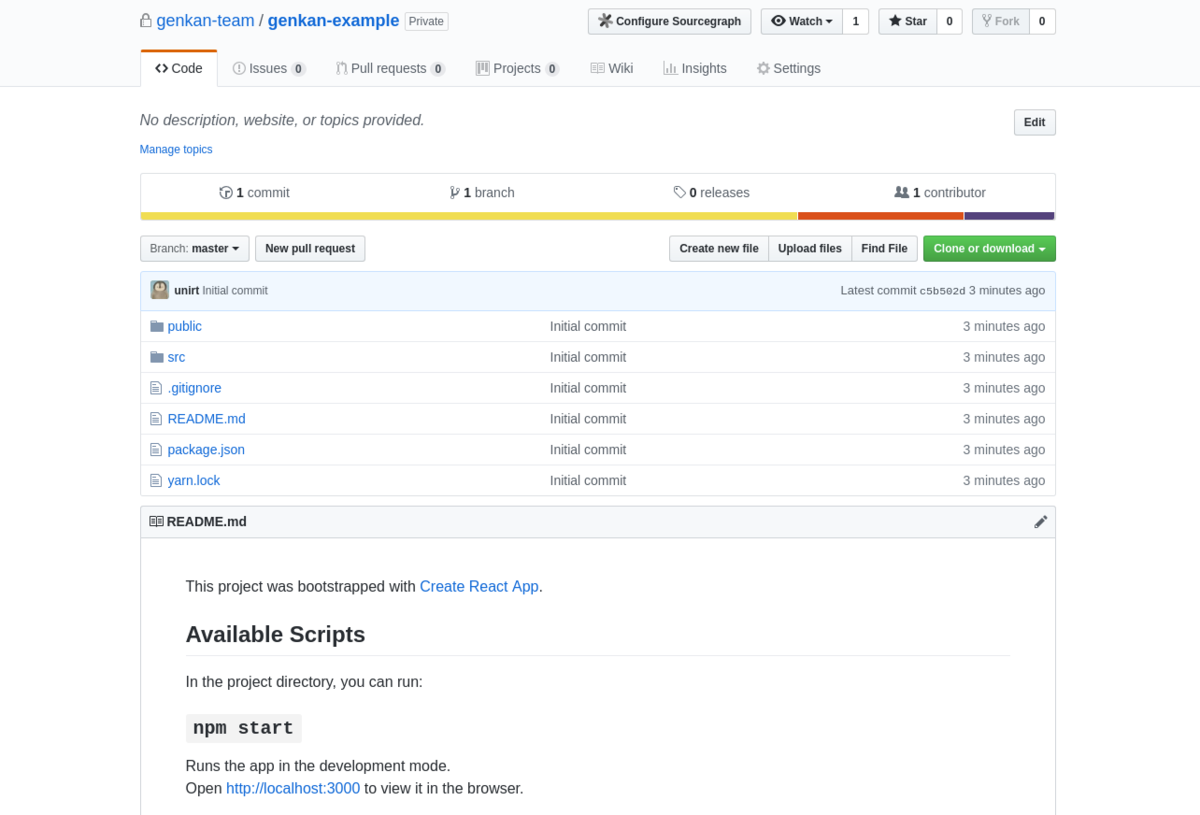Click Upload files button
The height and width of the screenshot is (815, 1200).
(x=810, y=248)
